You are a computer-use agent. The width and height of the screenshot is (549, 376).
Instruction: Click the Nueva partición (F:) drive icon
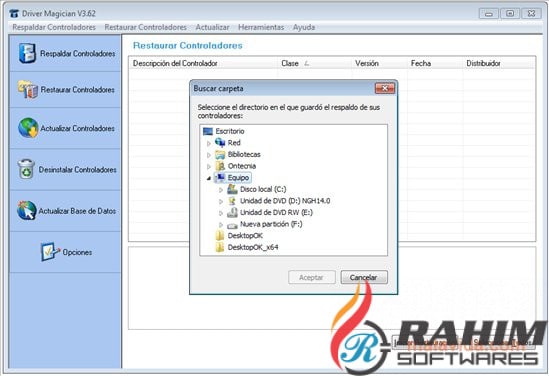(232, 225)
